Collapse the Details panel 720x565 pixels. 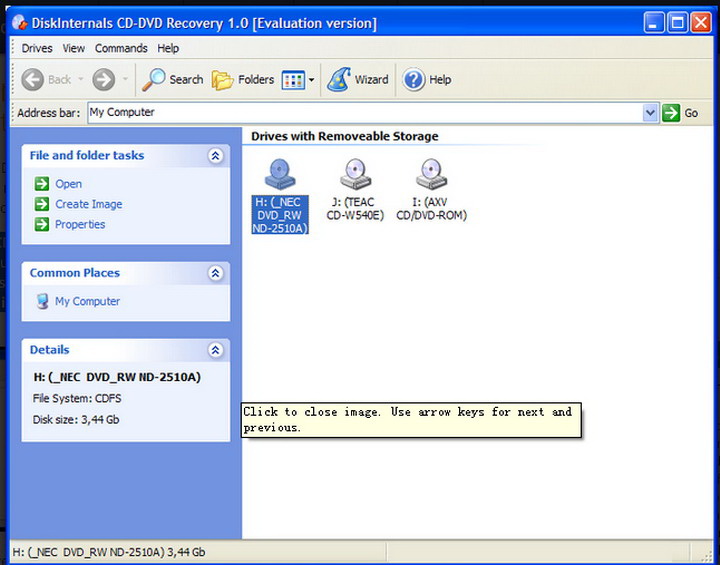tap(215, 350)
